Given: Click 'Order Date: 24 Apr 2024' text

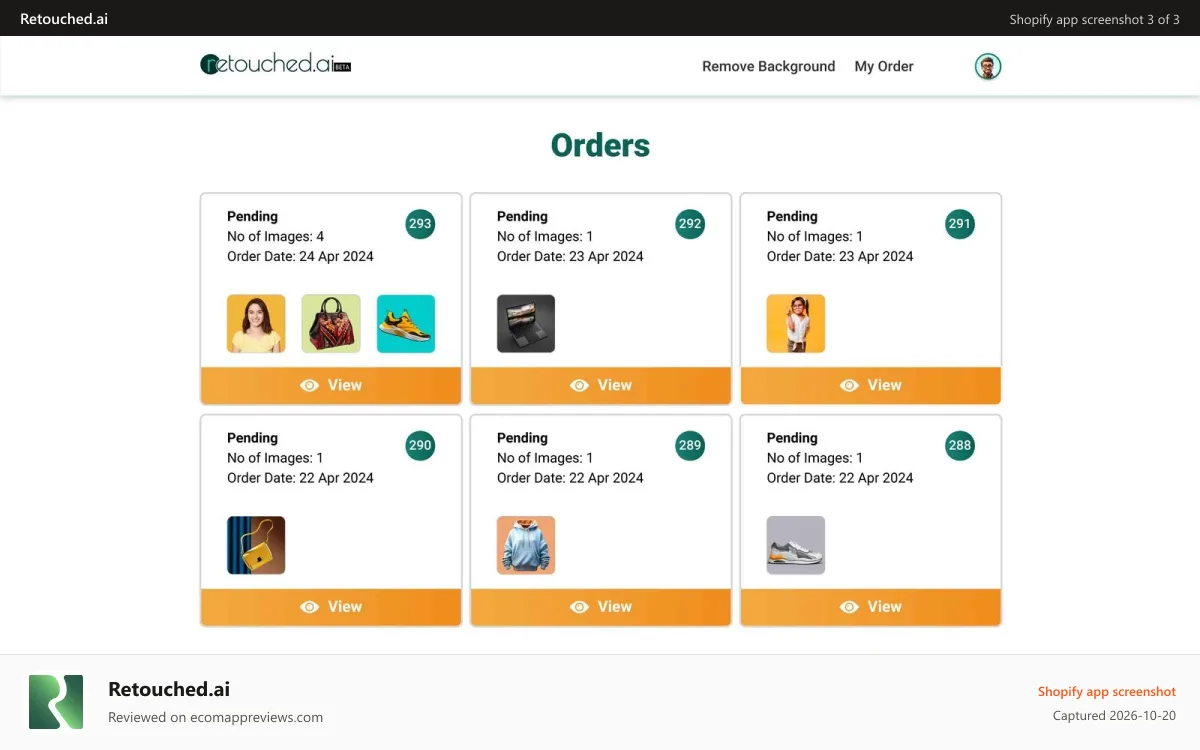Looking at the screenshot, I should (300, 256).
